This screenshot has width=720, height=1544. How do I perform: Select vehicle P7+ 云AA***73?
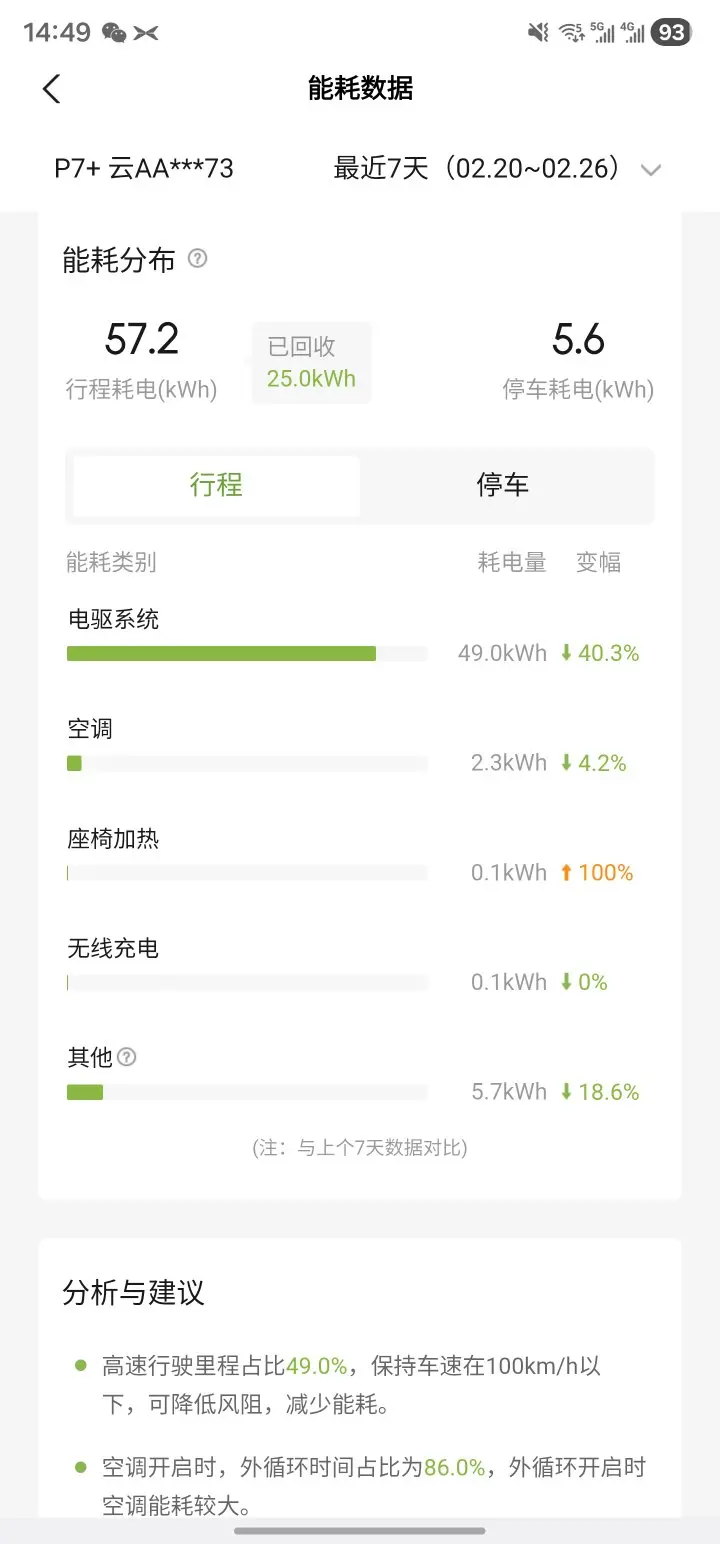[x=144, y=168]
